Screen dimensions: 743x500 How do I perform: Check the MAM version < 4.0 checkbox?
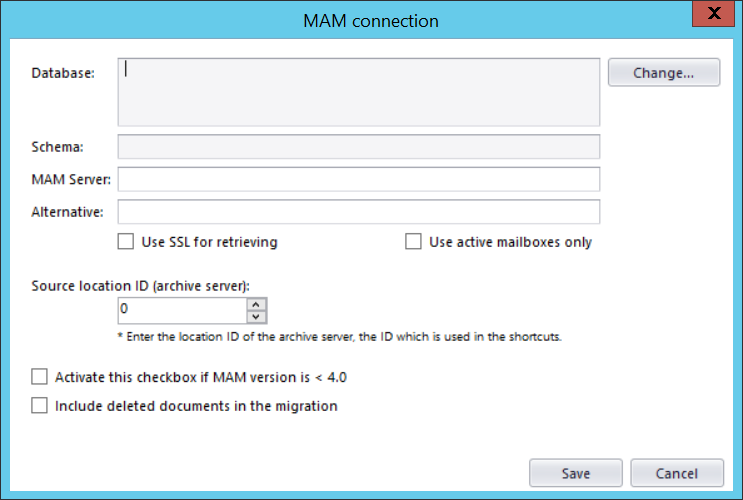[40, 377]
